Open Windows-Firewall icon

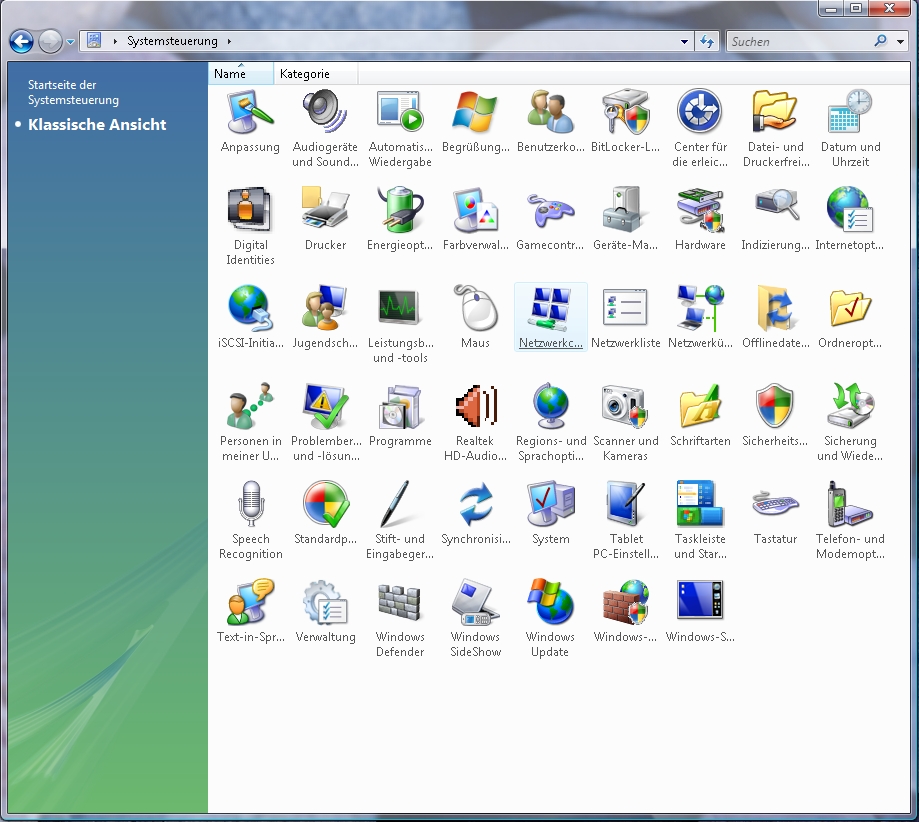pyautogui.click(x=625, y=601)
